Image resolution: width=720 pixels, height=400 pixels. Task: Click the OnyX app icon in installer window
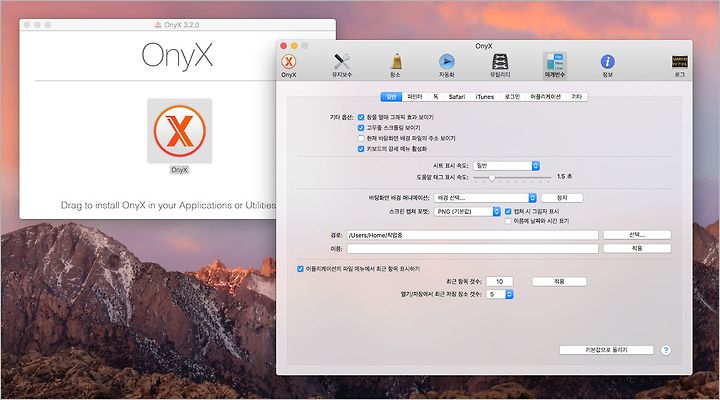(180, 131)
